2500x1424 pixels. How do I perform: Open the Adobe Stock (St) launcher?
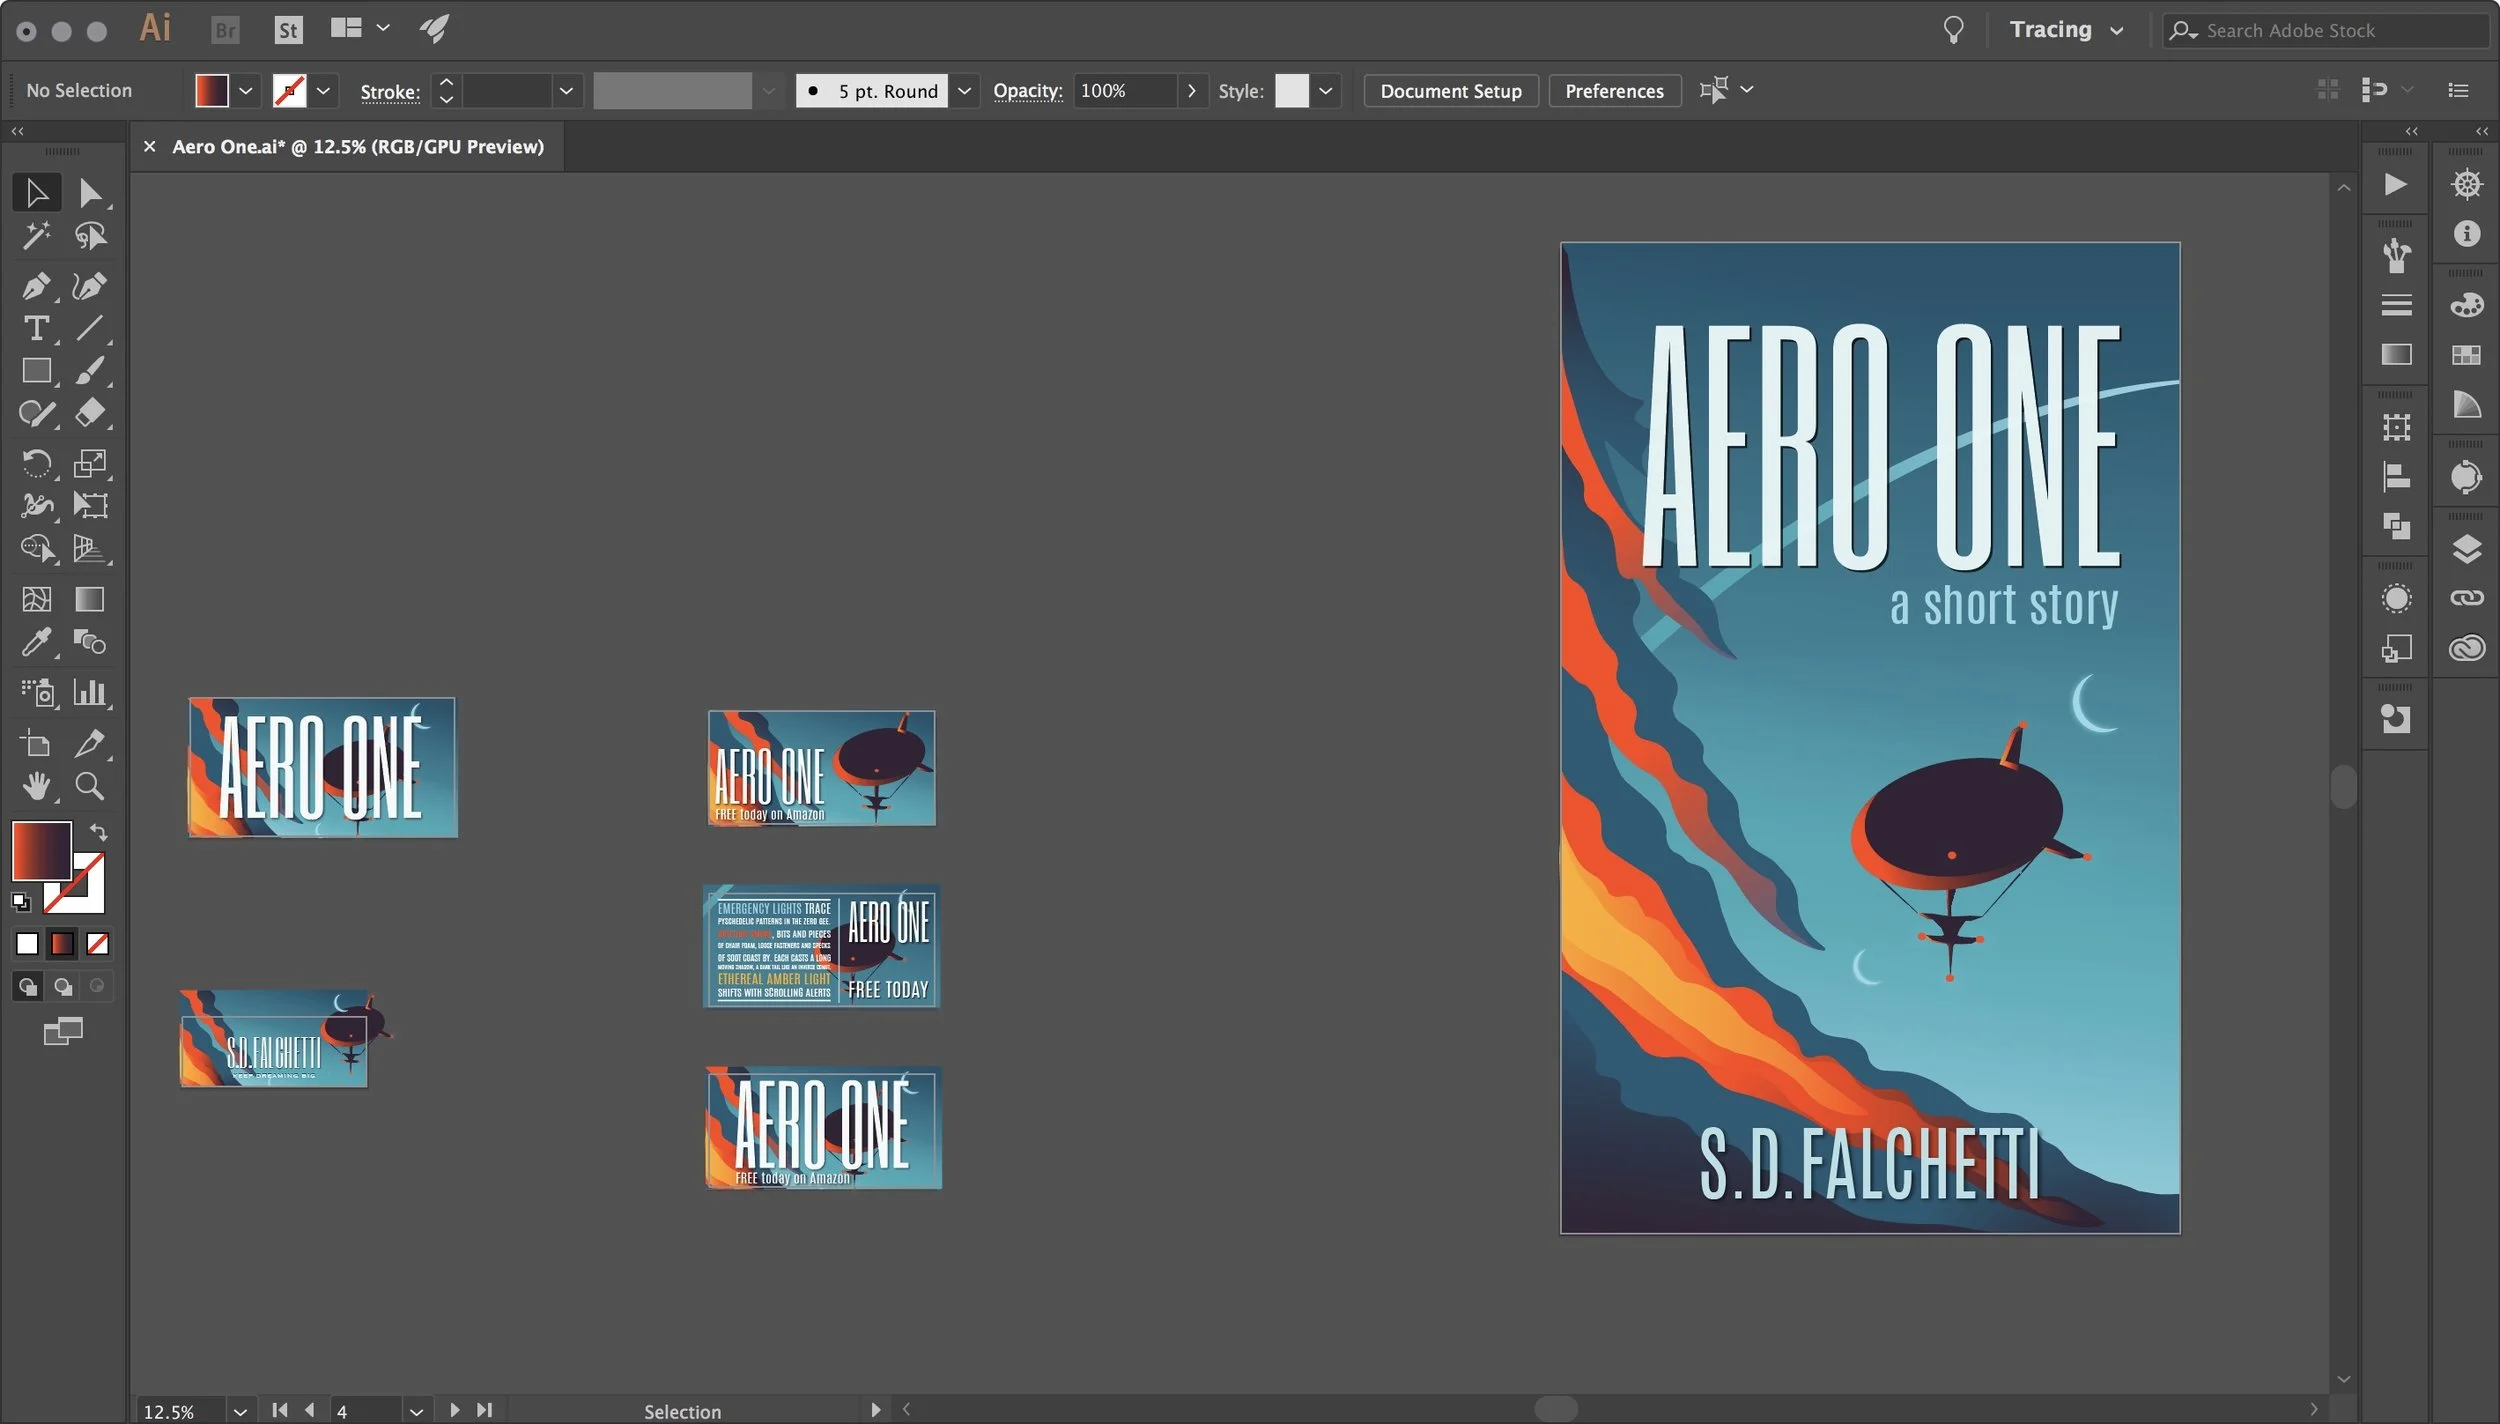coord(288,30)
